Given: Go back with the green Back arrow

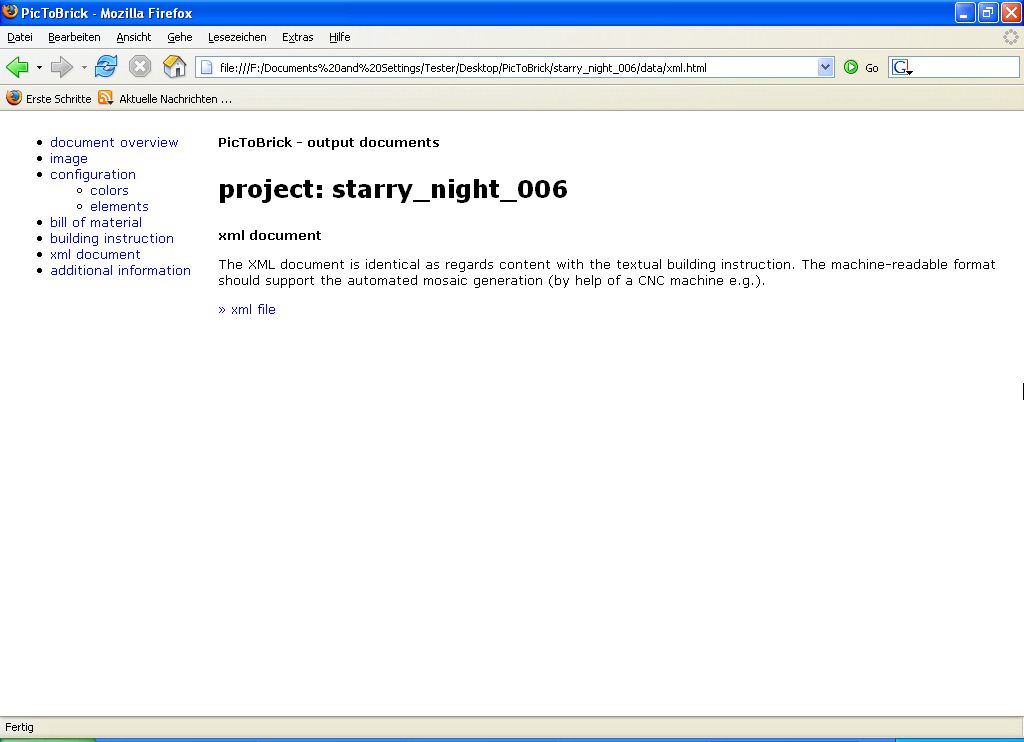Looking at the screenshot, I should (17, 67).
